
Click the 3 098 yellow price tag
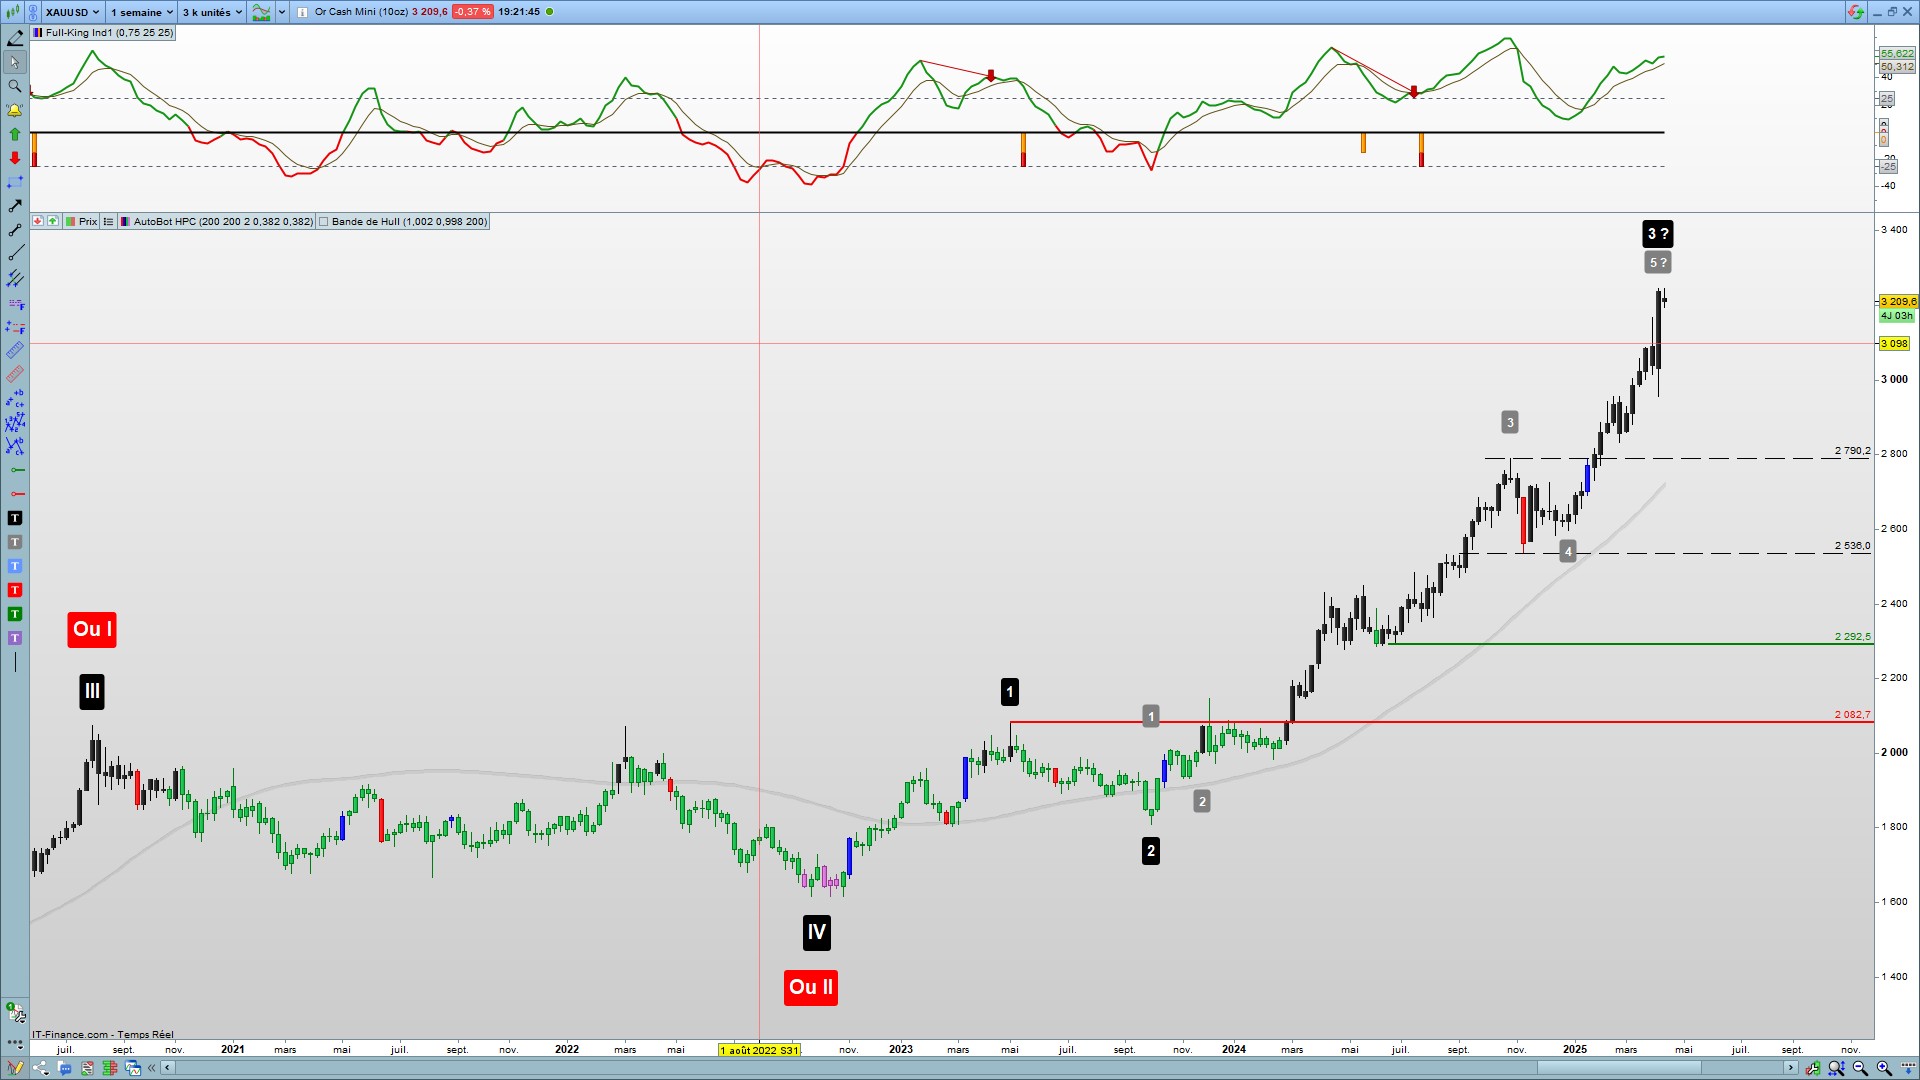coord(1895,344)
